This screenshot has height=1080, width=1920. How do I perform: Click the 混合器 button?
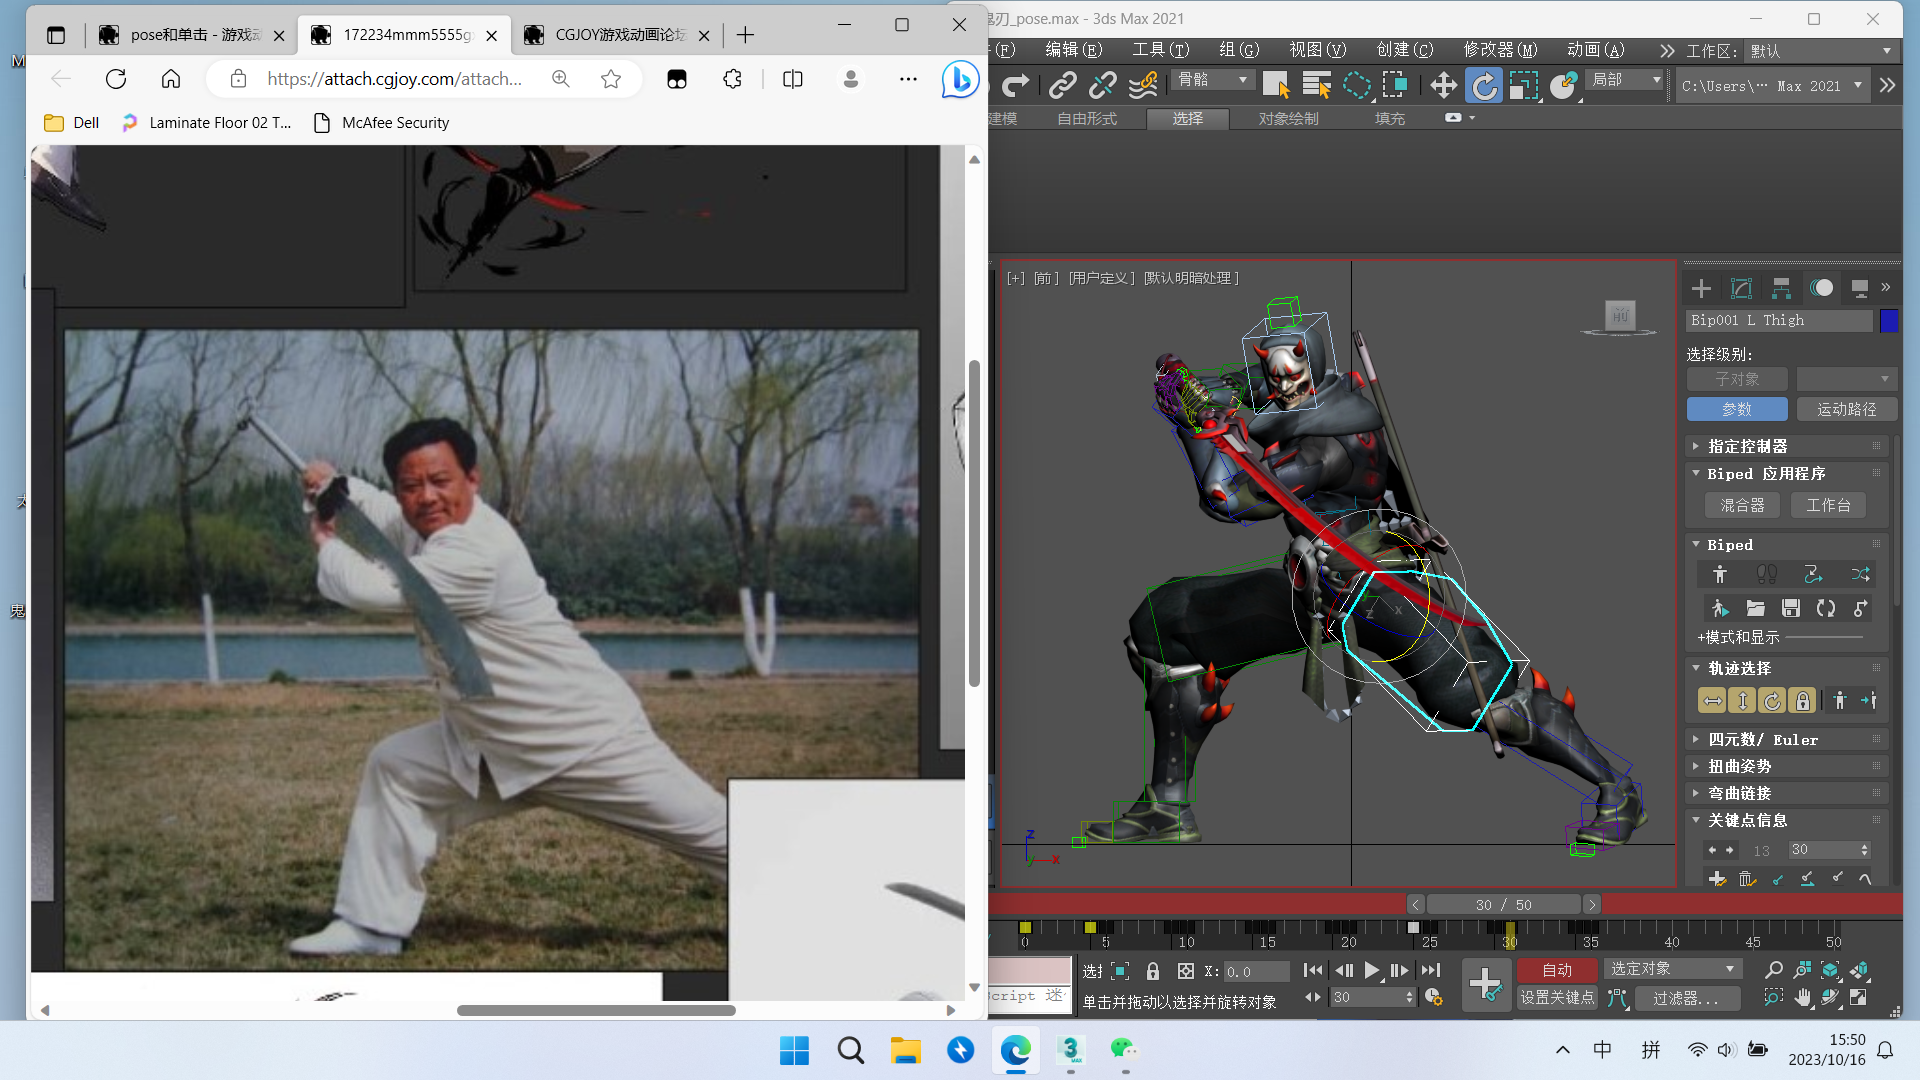1742,506
